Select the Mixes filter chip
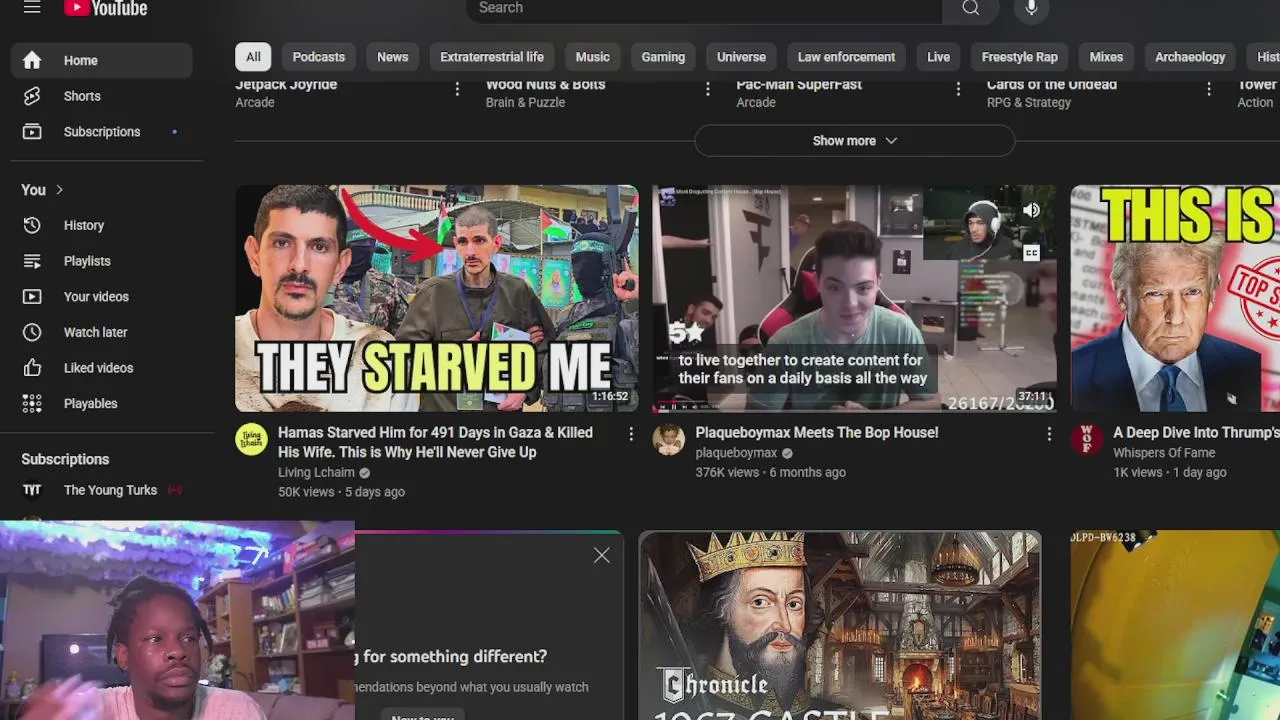 [x=1106, y=57]
